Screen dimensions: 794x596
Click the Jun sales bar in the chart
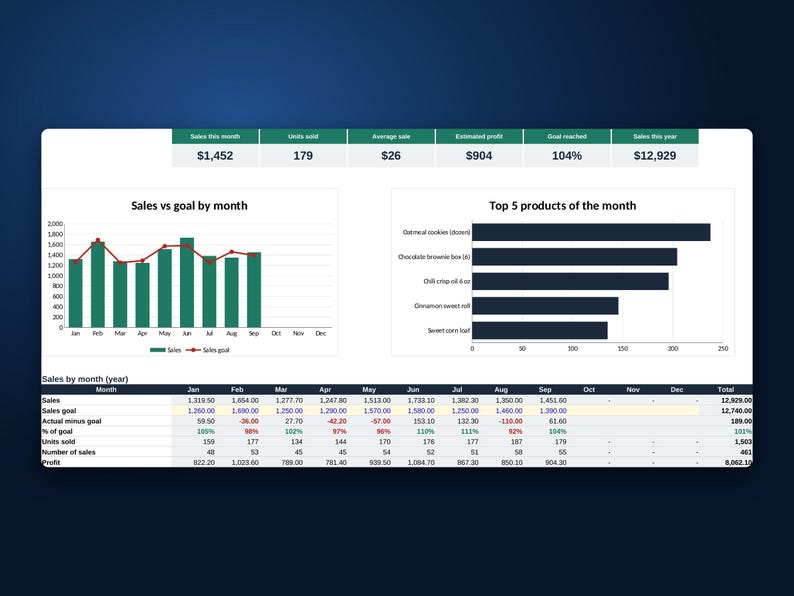(x=187, y=283)
